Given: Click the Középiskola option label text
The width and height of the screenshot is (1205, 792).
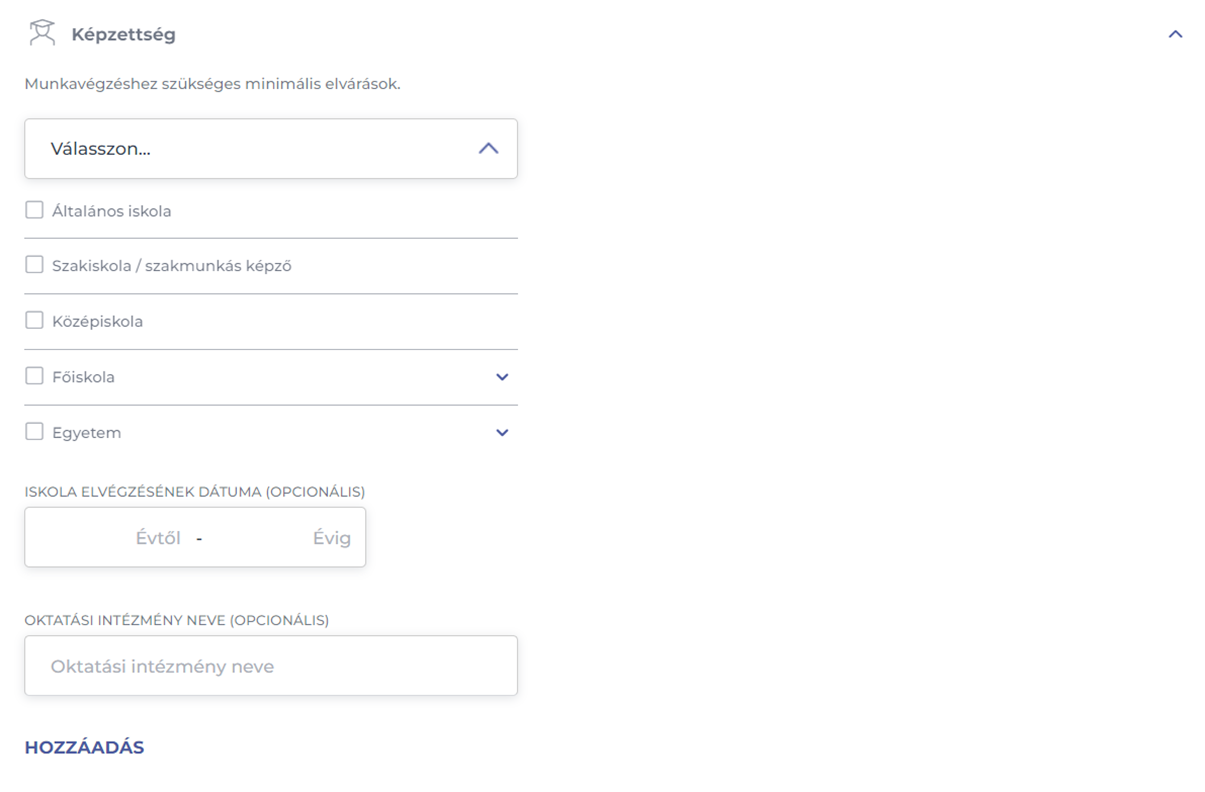Looking at the screenshot, I should tap(98, 322).
